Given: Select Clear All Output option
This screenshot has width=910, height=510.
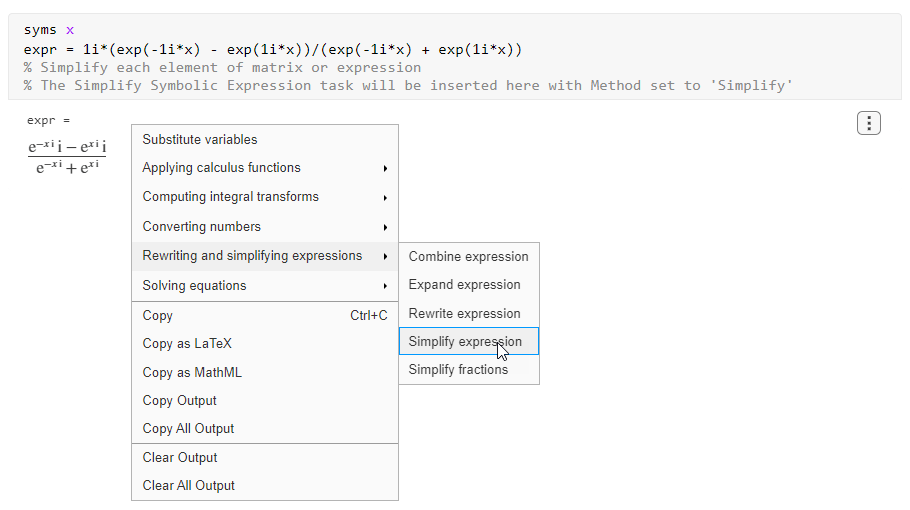Looking at the screenshot, I should coord(189,486).
